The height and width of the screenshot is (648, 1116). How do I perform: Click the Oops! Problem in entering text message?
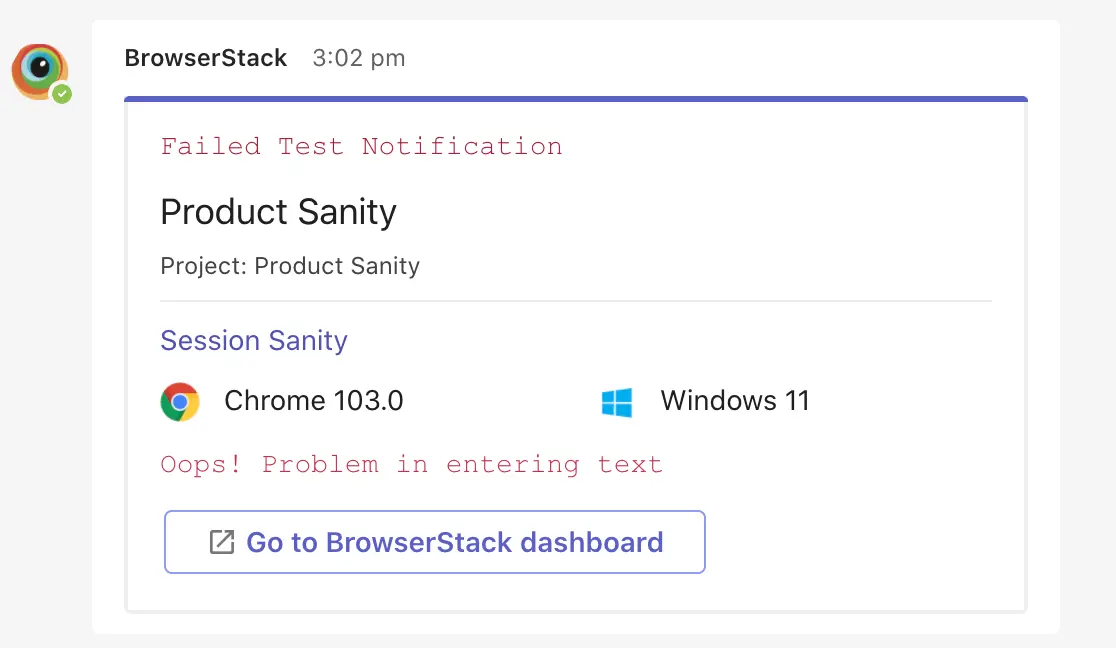click(411, 465)
